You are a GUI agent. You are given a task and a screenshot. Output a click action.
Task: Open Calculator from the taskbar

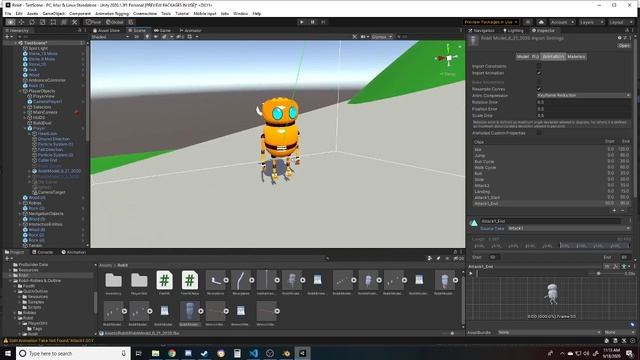point(237,353)
